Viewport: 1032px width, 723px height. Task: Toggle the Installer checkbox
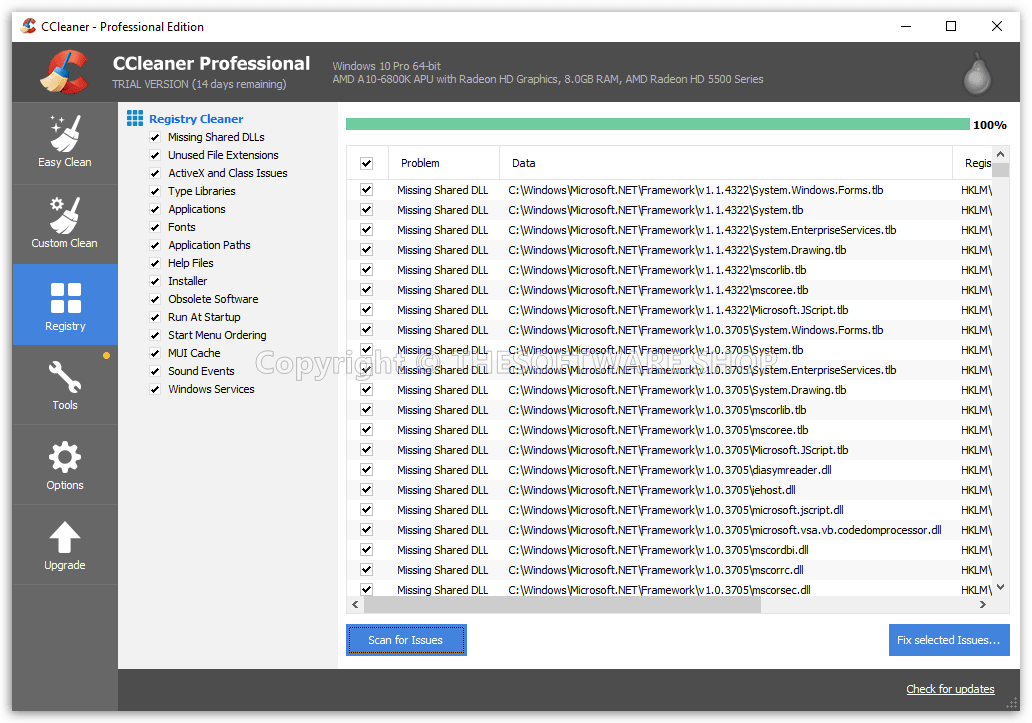pyautogui.click(x=155, y=281)
